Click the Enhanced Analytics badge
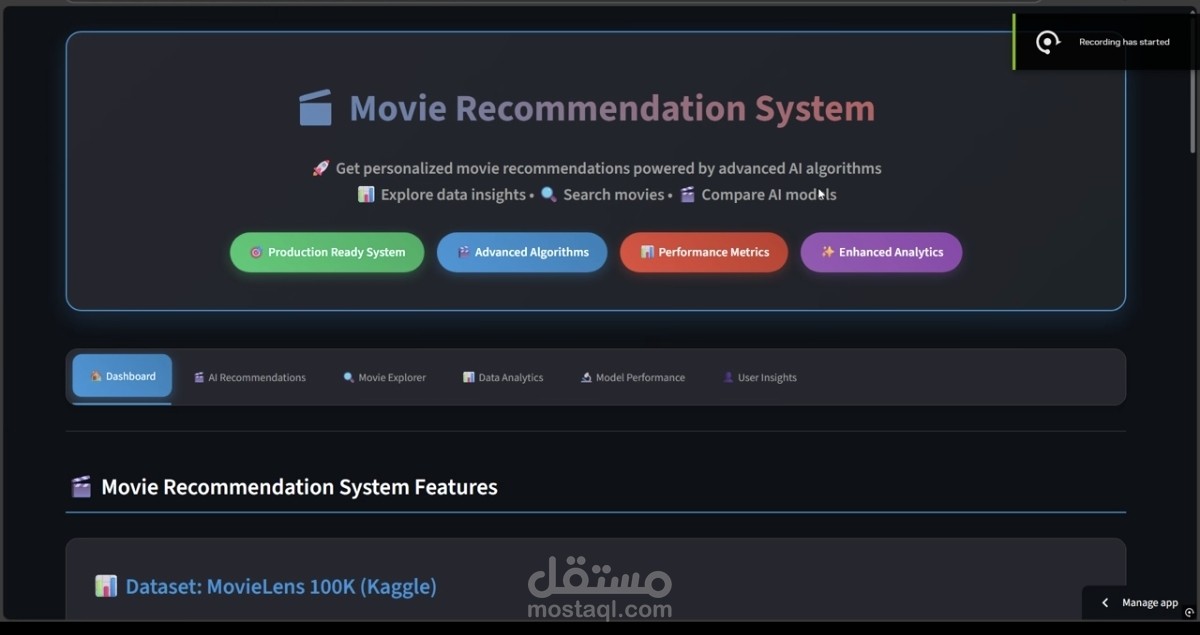 pos(881,252)
